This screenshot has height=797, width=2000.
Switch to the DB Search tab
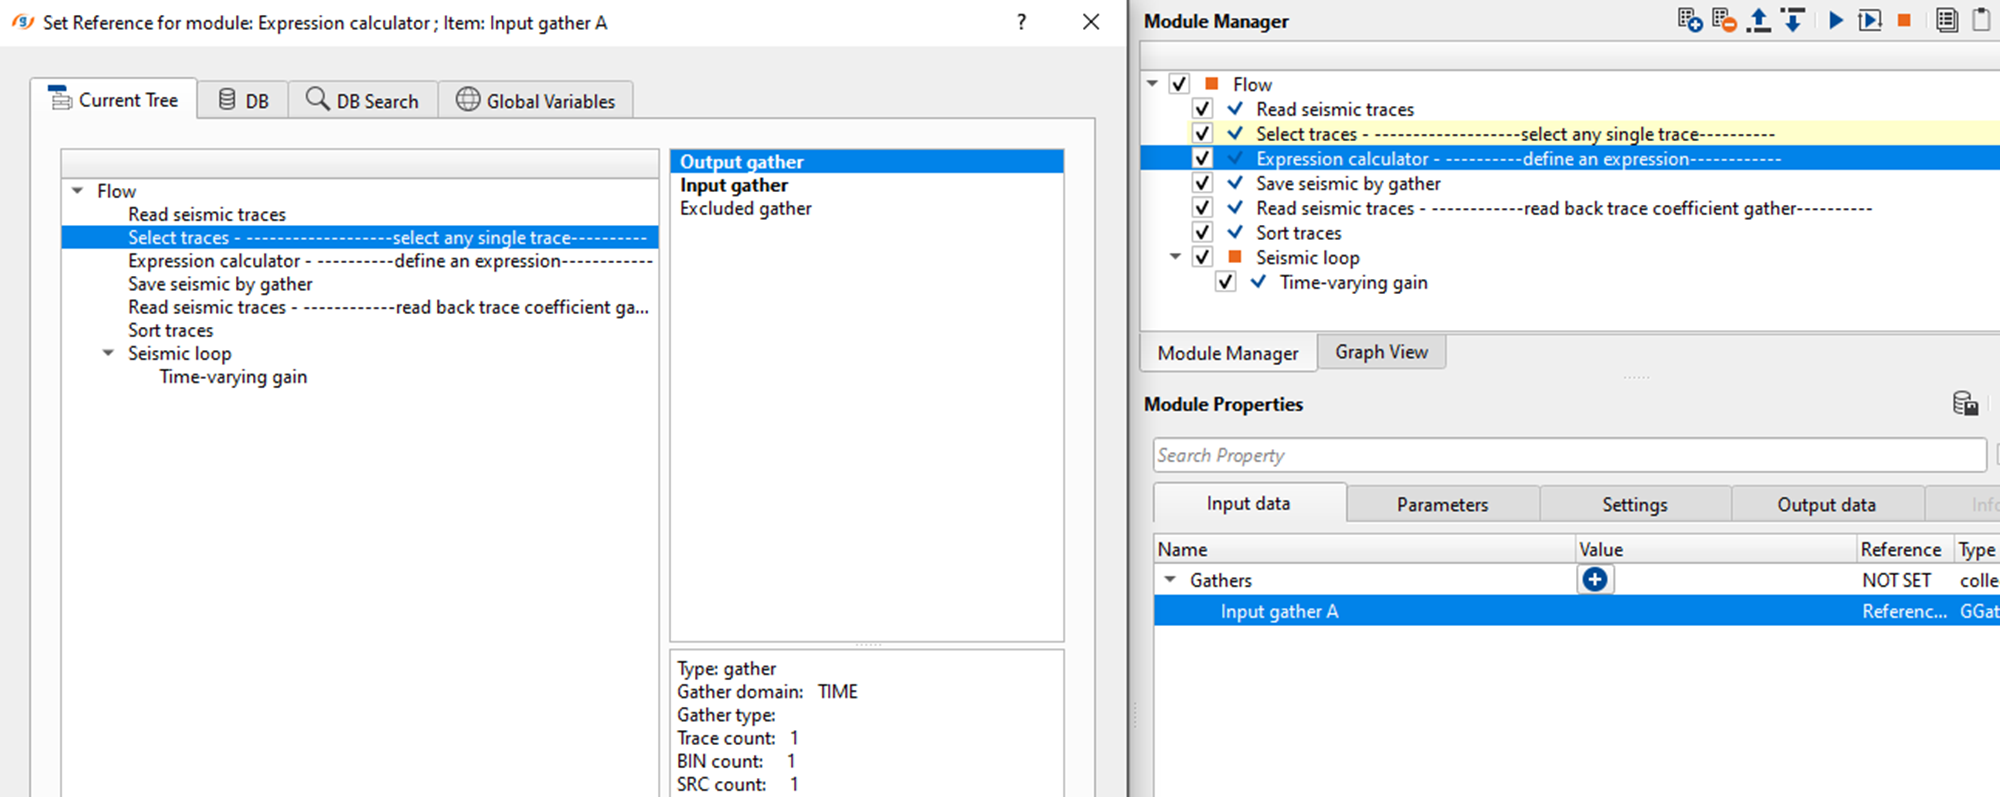coord(363,101)
